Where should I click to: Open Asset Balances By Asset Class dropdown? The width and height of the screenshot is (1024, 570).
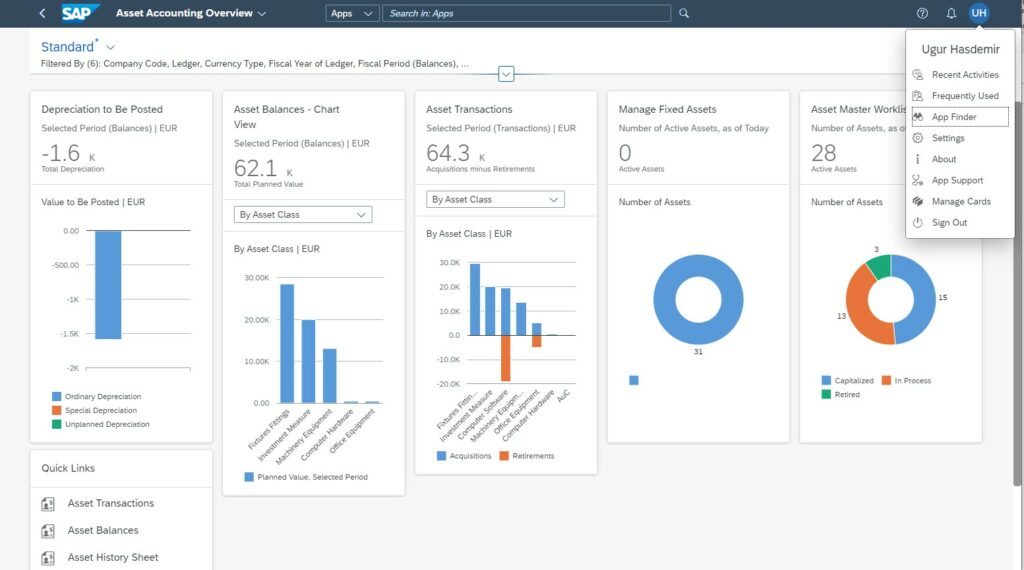pos(303,214)
